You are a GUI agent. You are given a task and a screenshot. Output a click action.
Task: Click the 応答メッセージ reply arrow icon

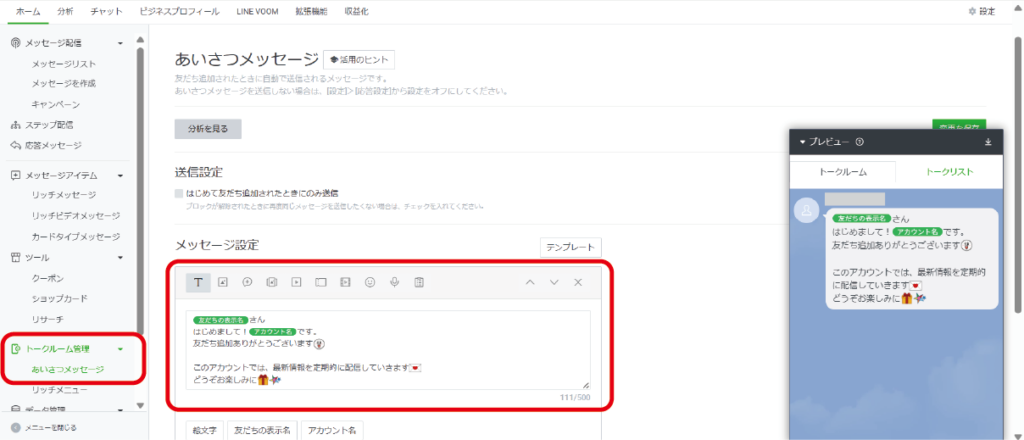coord(16,145)
